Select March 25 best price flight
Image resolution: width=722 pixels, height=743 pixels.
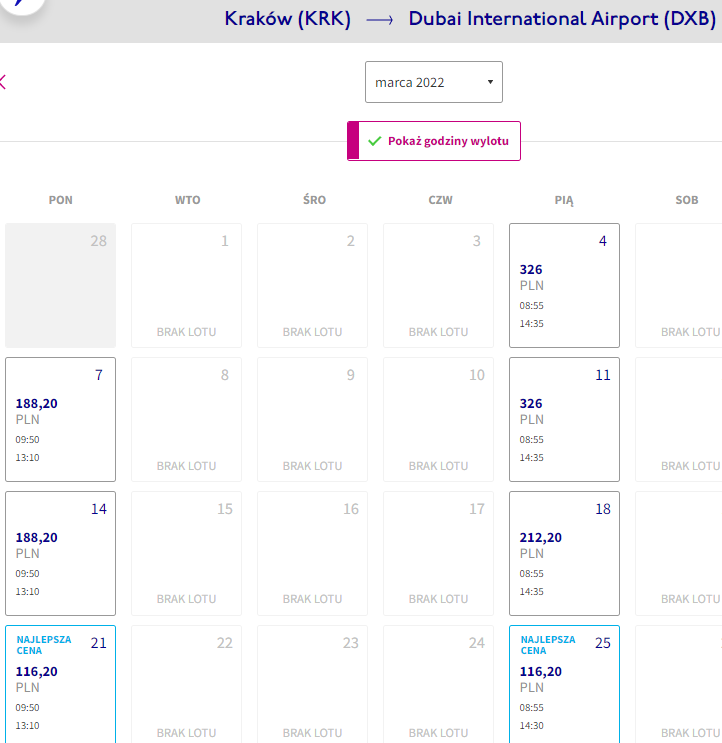pos(564,684)
